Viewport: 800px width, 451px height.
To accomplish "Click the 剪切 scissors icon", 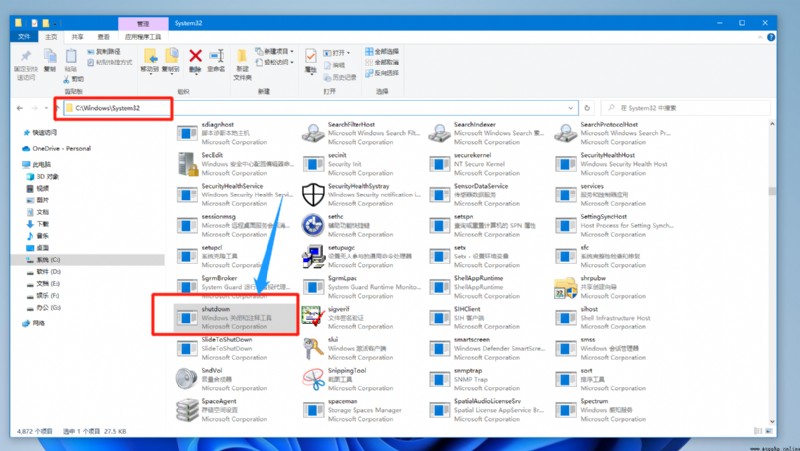I will point(67,79).
